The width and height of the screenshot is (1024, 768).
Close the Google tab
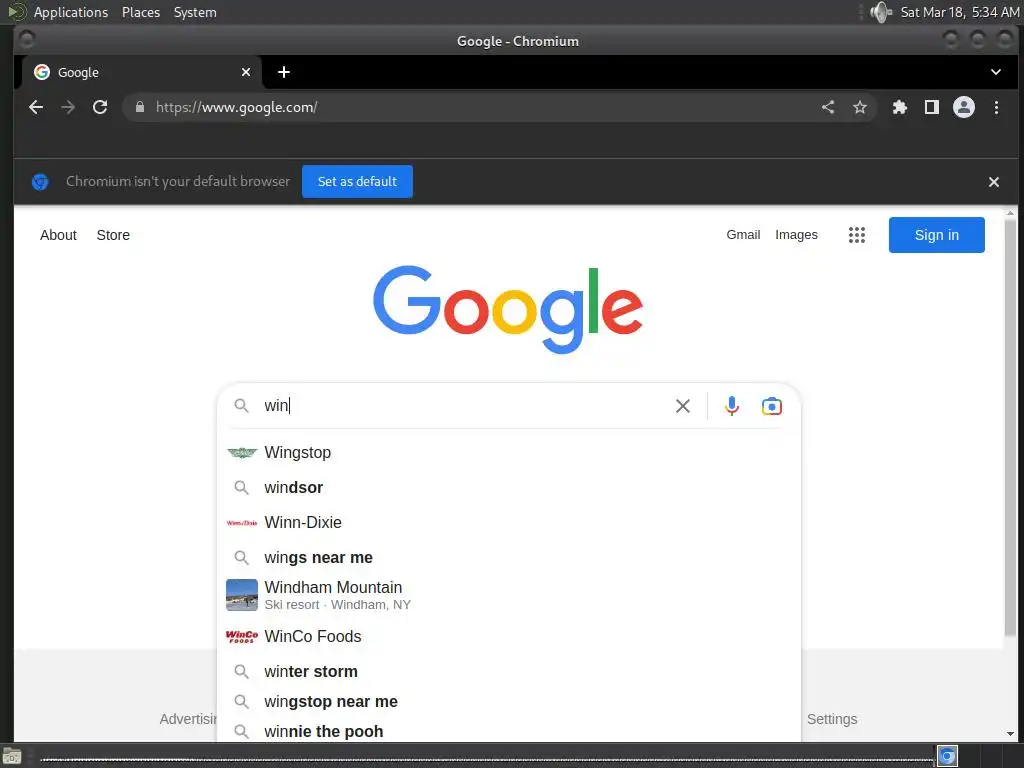point(246,72)
